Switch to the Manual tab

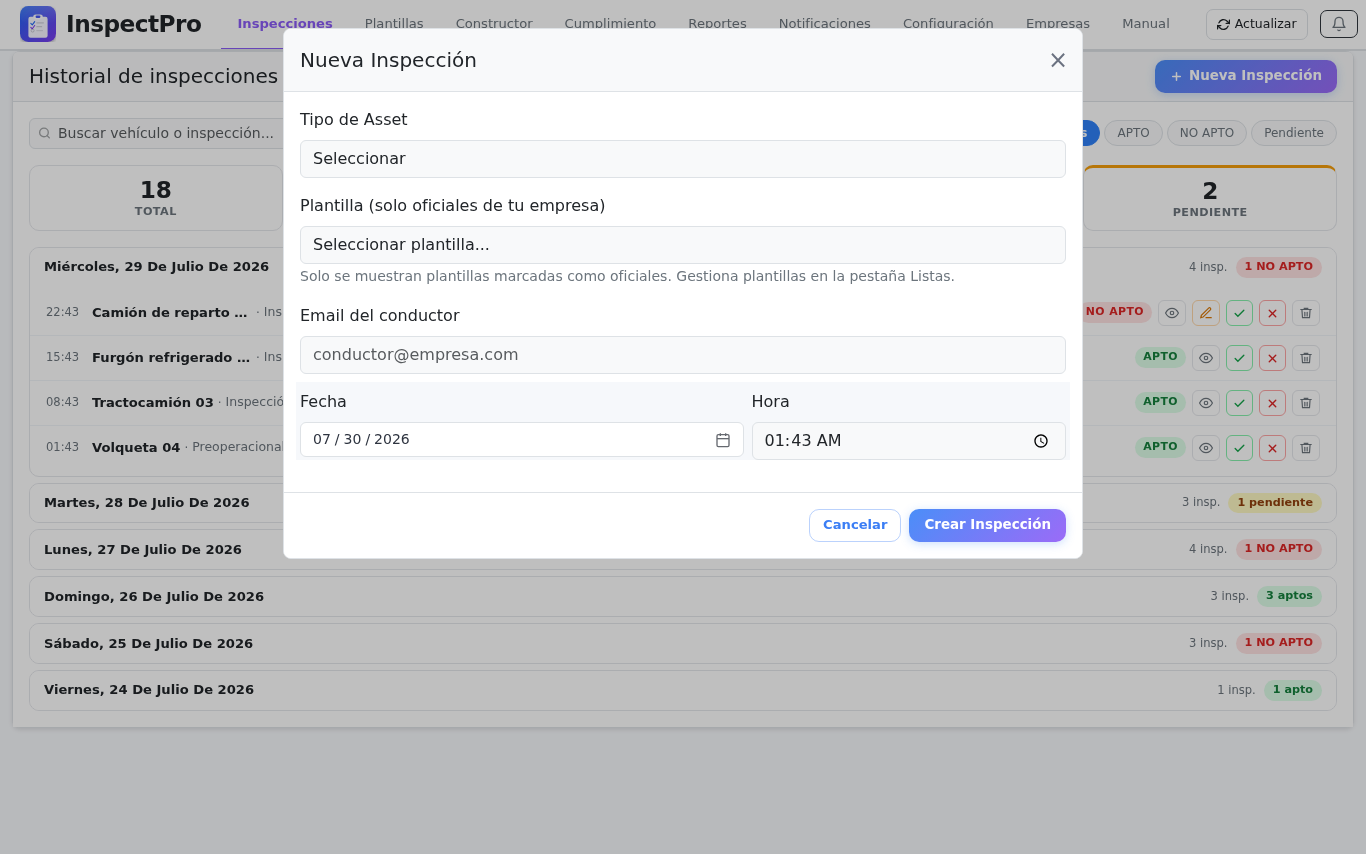pos(1146,24)
